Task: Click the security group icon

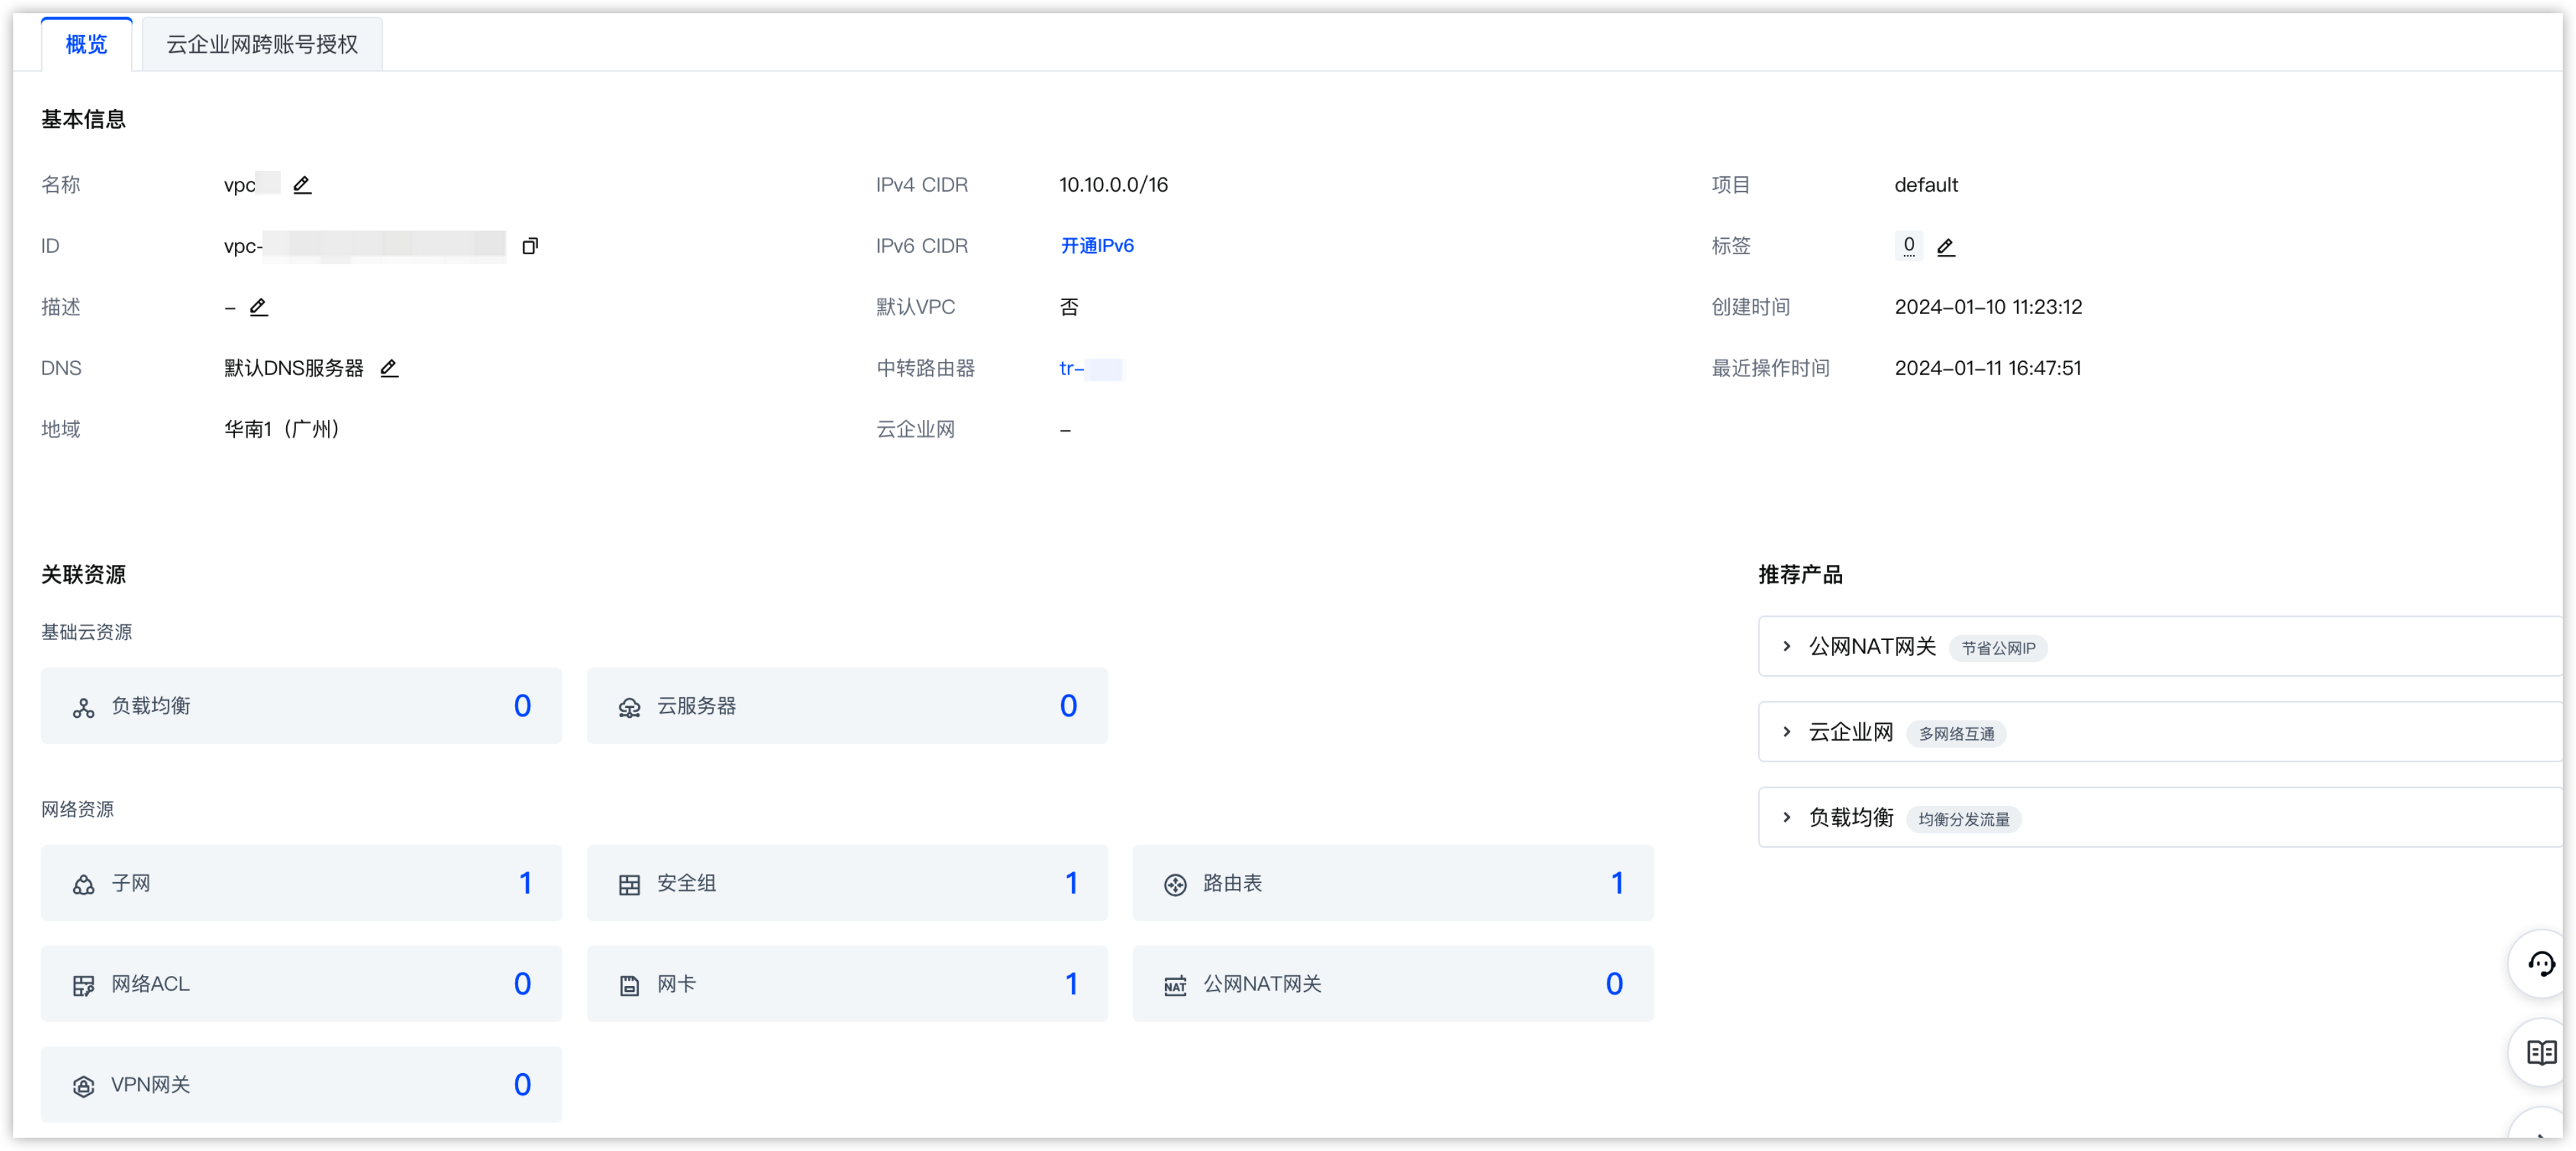Action: pyautogui.click(x=629, y=885)
